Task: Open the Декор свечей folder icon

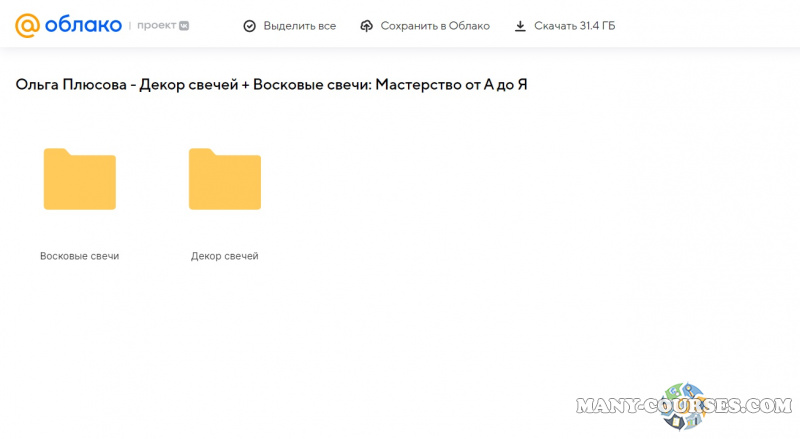Action: click(225, 180)
